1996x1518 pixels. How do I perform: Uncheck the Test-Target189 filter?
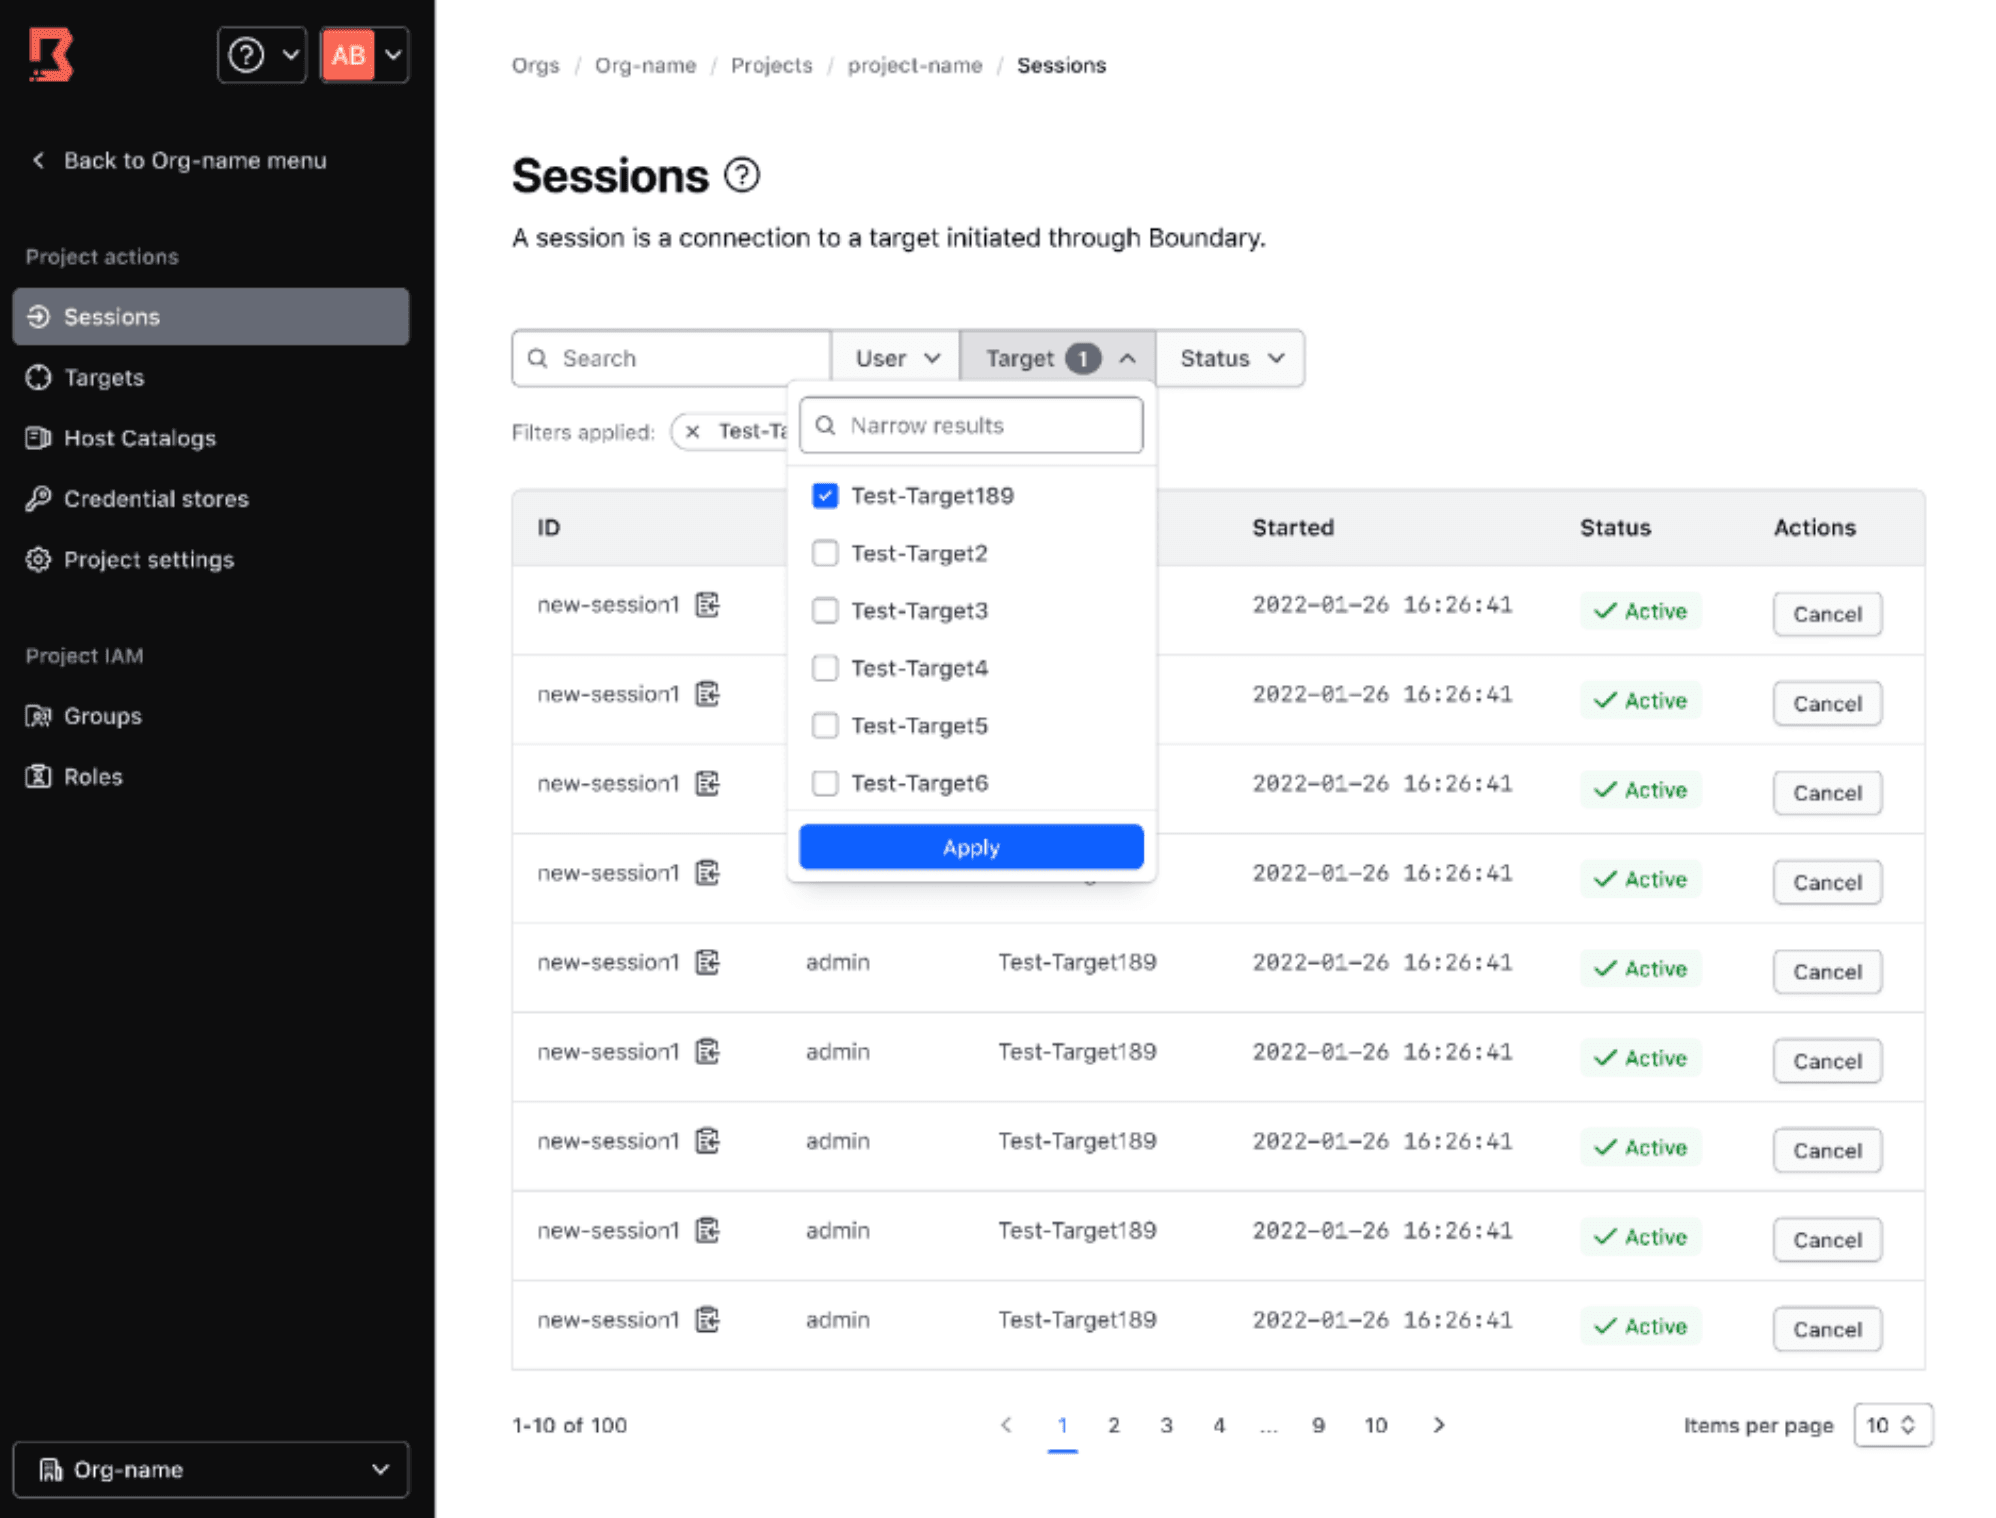[824, 495]
